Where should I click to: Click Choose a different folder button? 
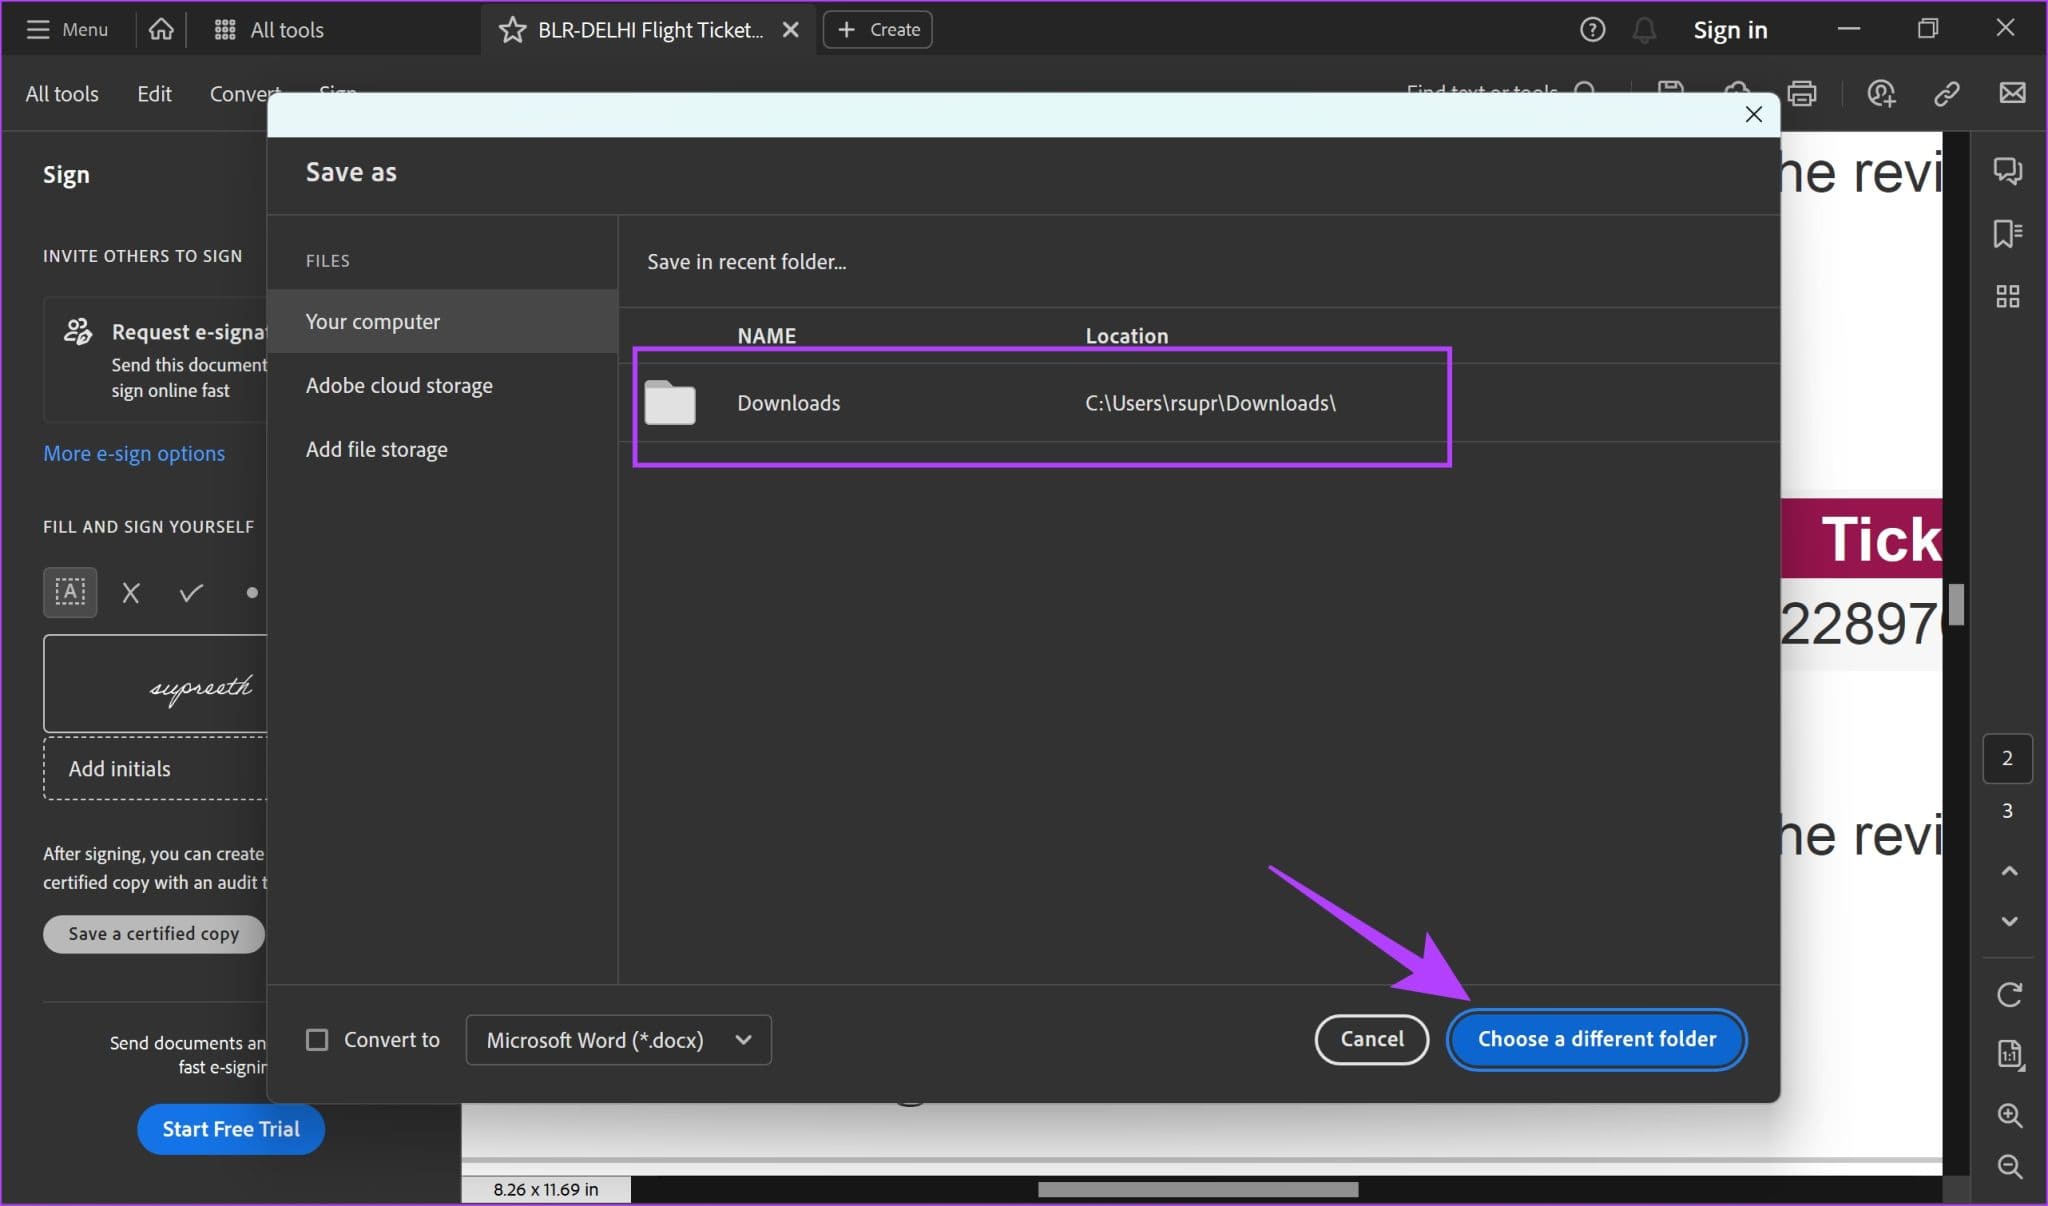(1597, 1038)
